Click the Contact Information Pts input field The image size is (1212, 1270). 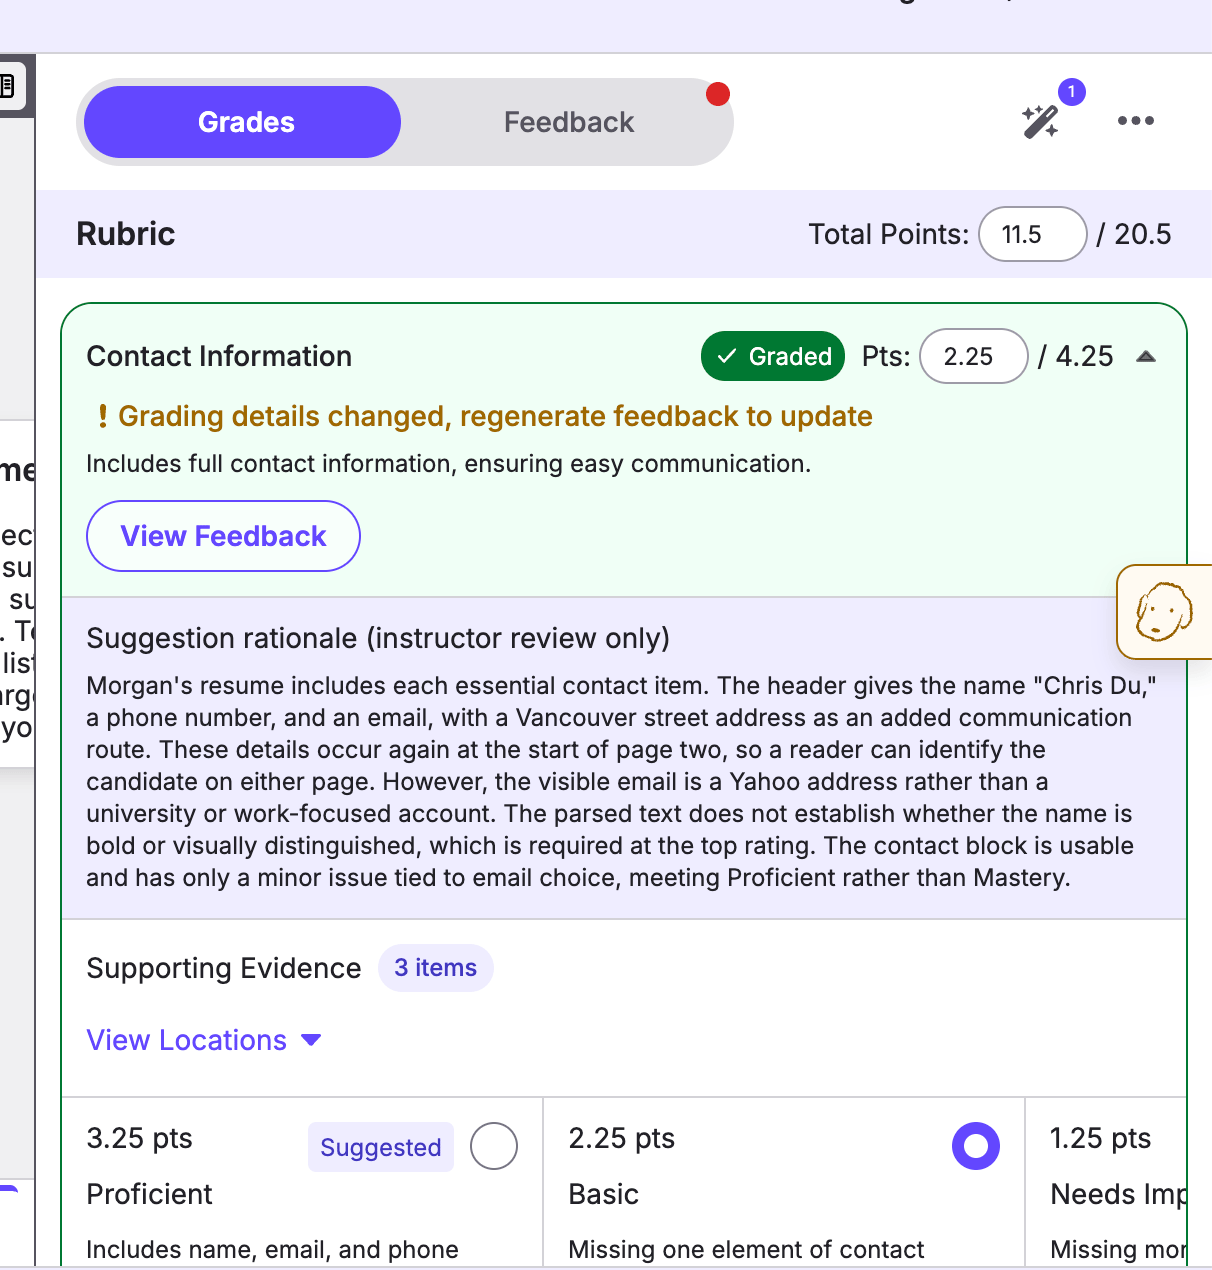(974, 356)
